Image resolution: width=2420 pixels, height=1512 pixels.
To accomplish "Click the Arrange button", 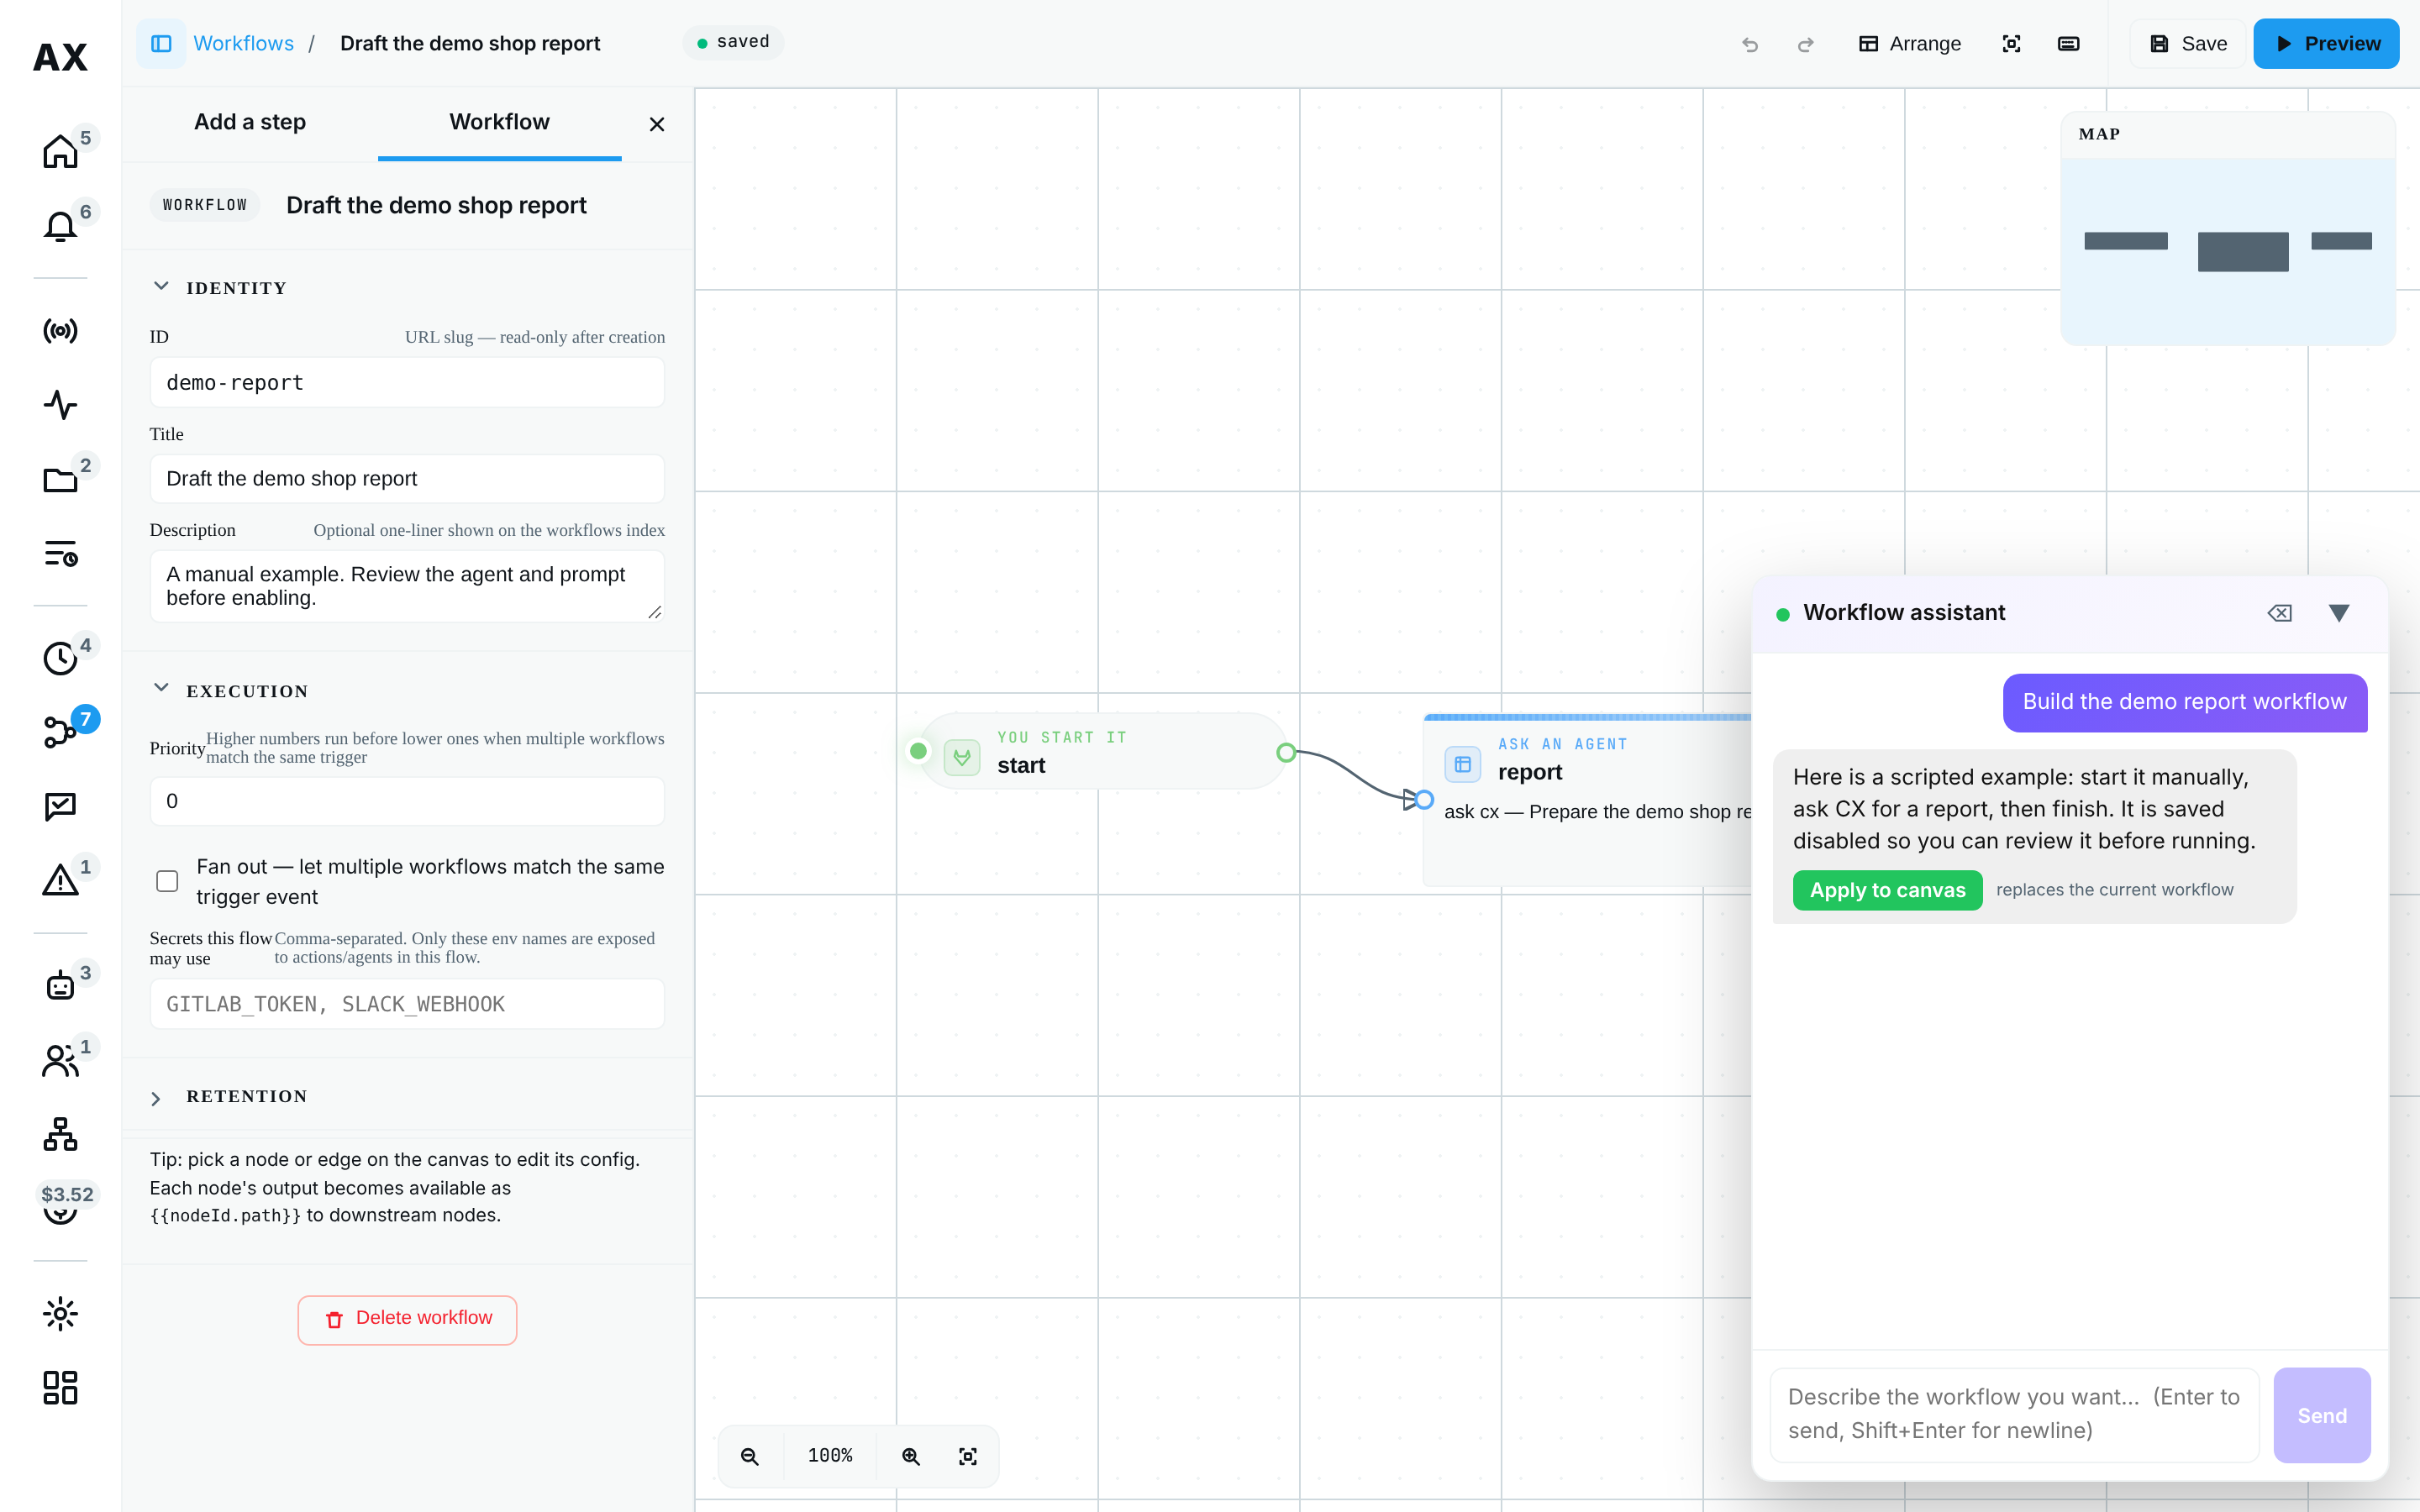I will pos(1908,44).
